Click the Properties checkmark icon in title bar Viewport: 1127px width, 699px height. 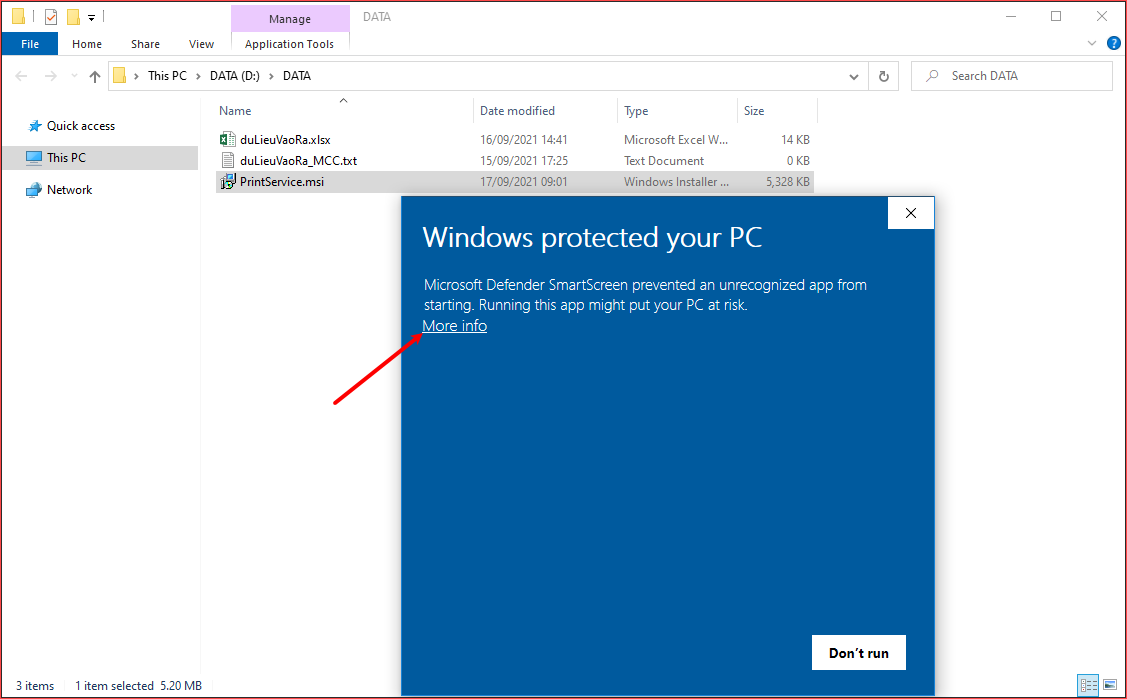tap(50, 17)
